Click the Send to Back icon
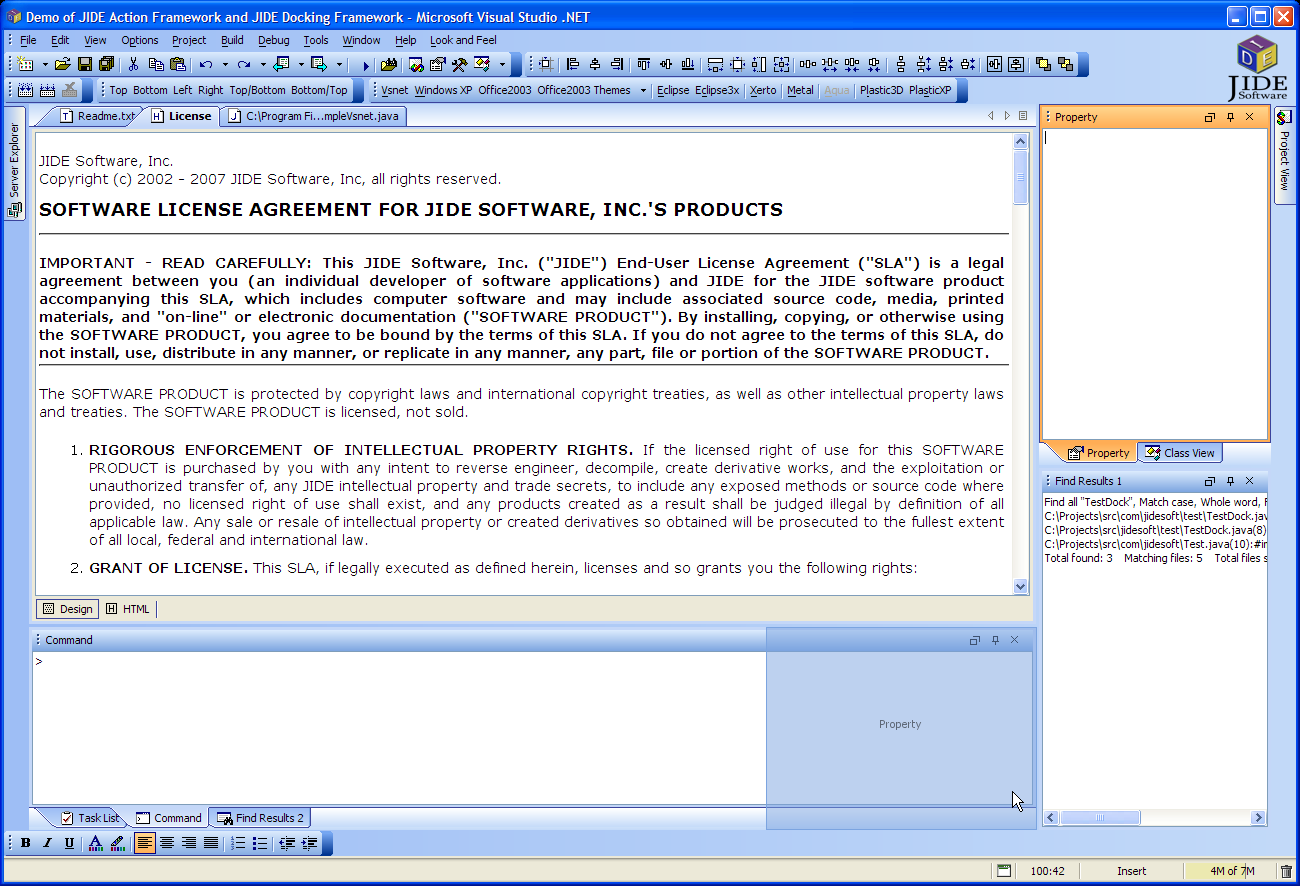The height and width of the screenshot is (886, 1300). click(1066, 64)
